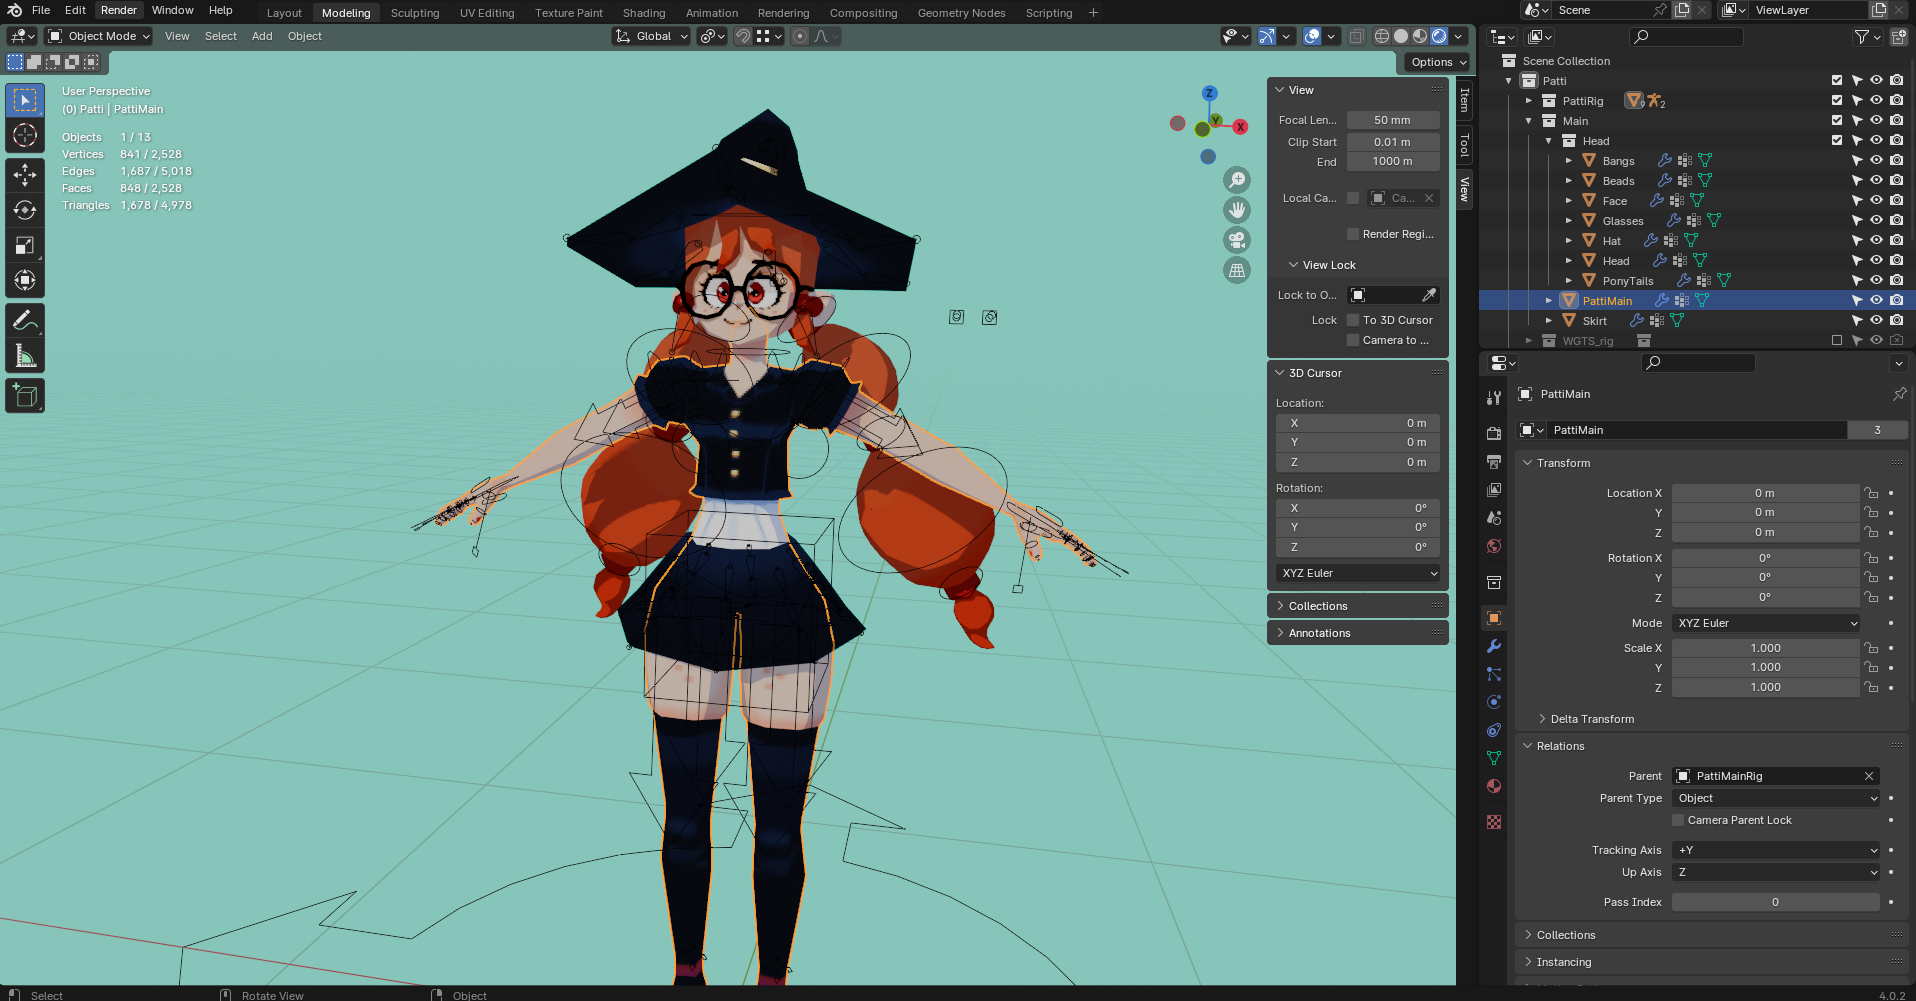Expand the Delta Transform panel
Image resolution: width=1916 pixels, height=1001 pixels.
point(1592,719)
